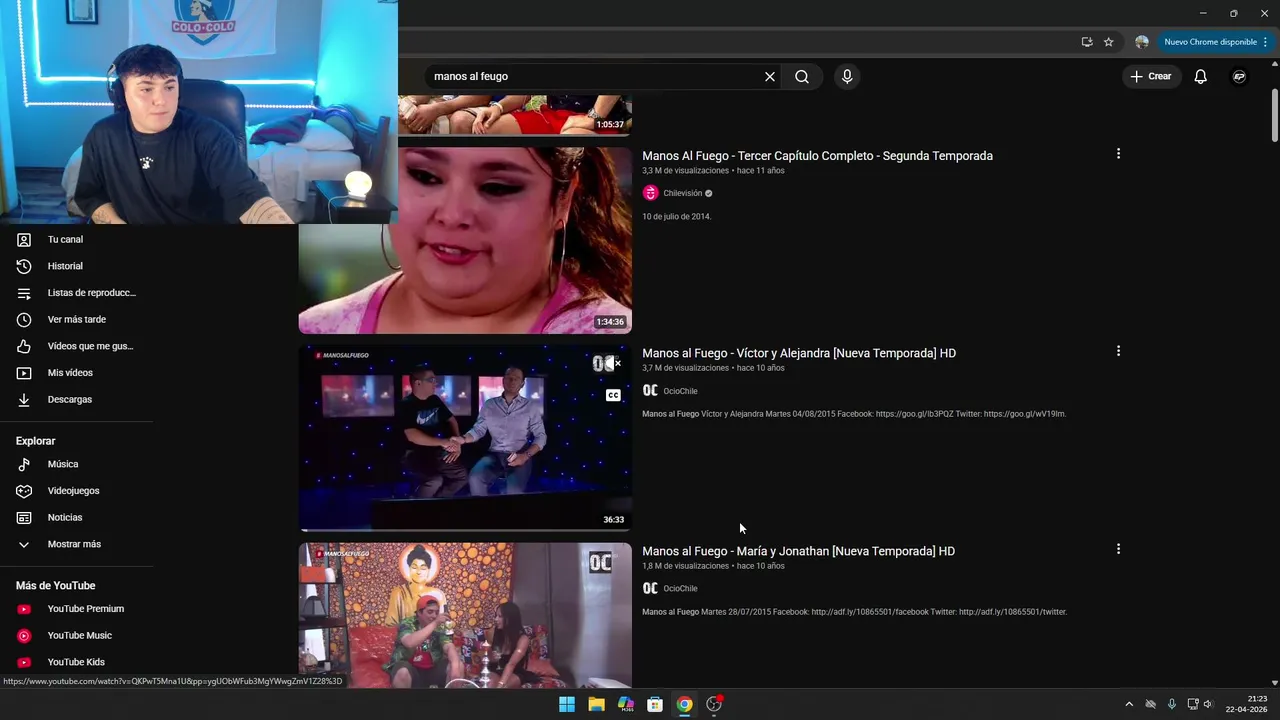
Task: Open María y Jonathan video title
Action: (x=798, y=551)
